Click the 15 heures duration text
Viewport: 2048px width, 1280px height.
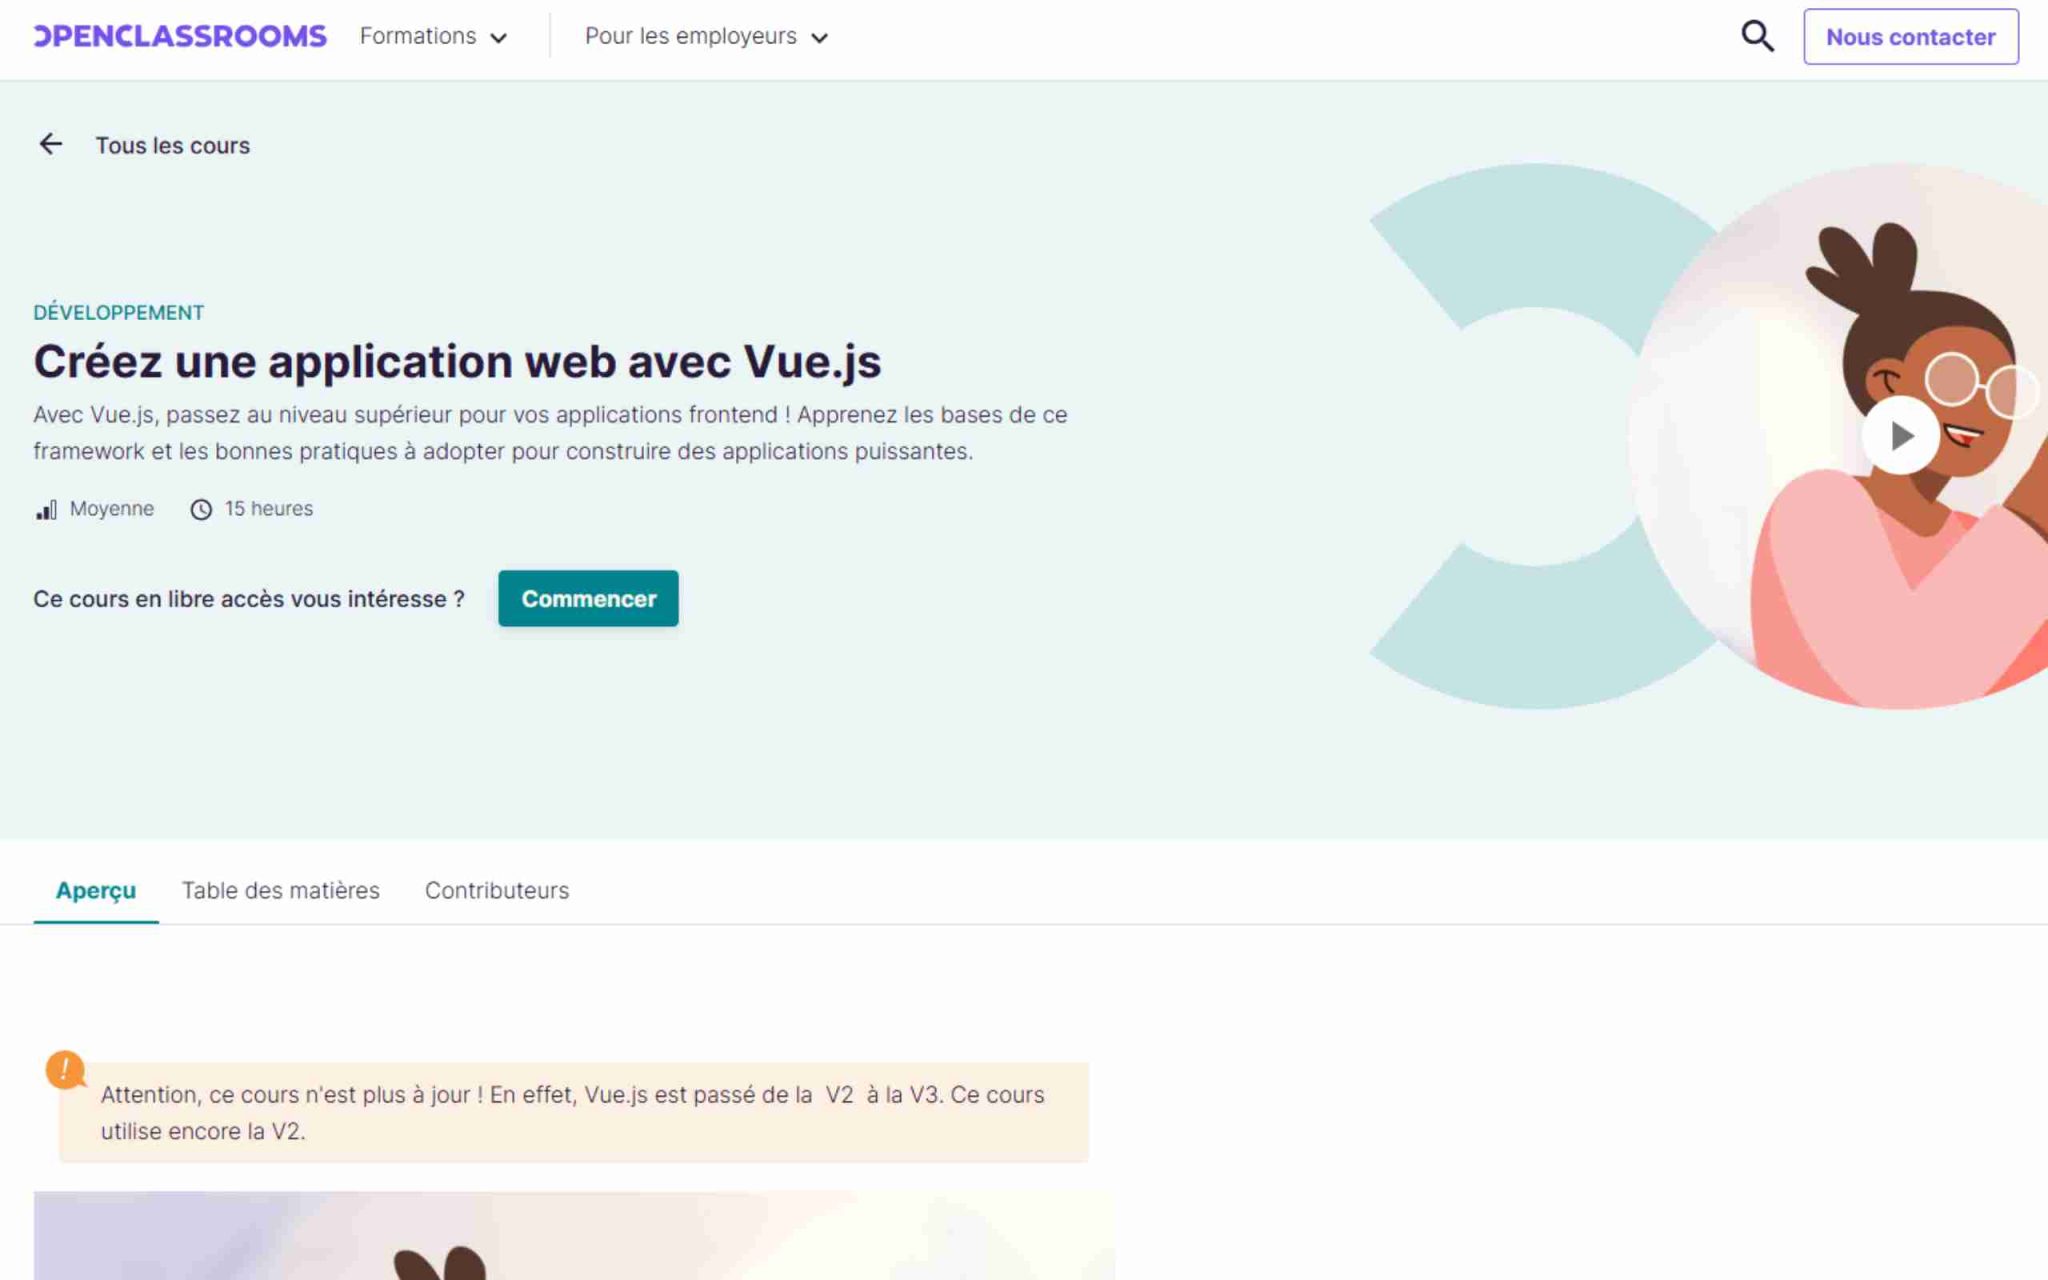click(269, 509)
